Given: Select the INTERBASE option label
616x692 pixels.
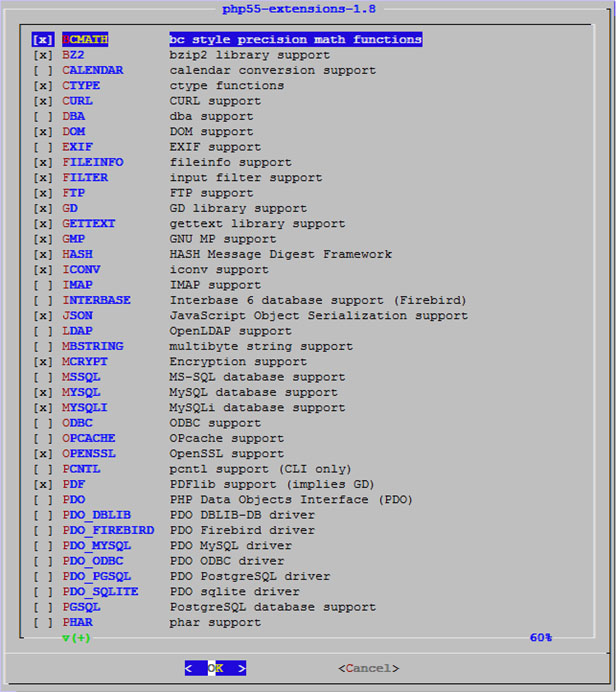Looking at the screenshot, I should pos(97,300).
